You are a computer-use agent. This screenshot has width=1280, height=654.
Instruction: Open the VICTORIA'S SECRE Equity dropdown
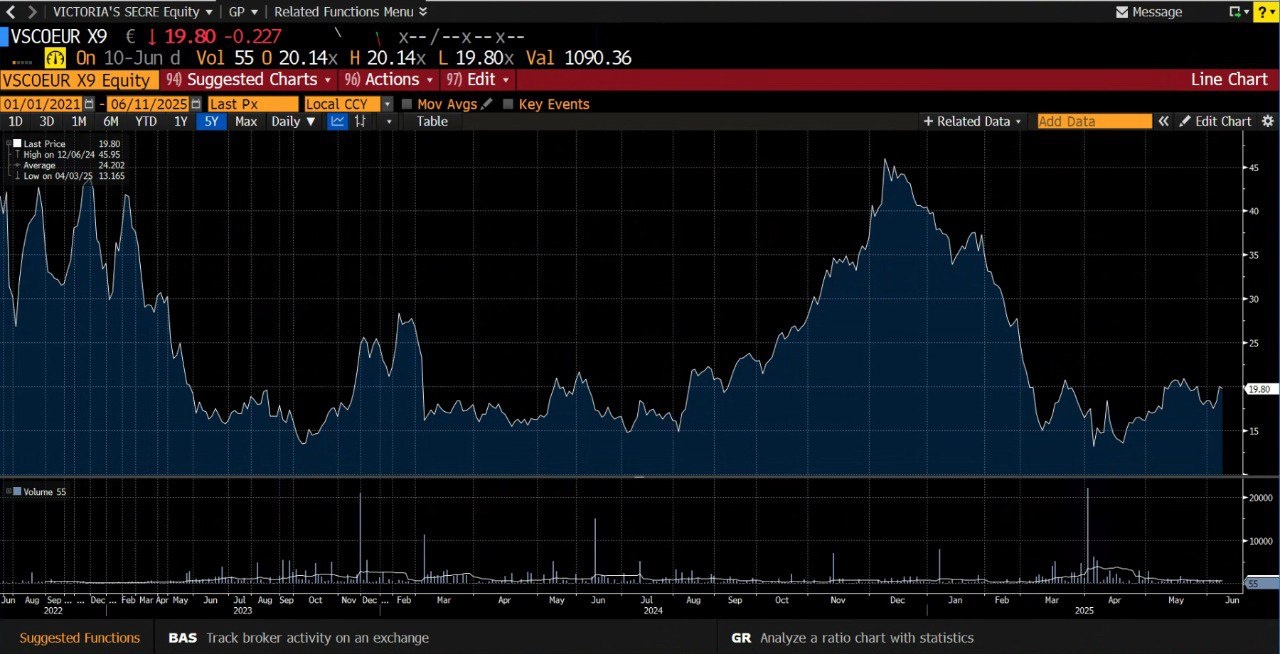point(132,12)
